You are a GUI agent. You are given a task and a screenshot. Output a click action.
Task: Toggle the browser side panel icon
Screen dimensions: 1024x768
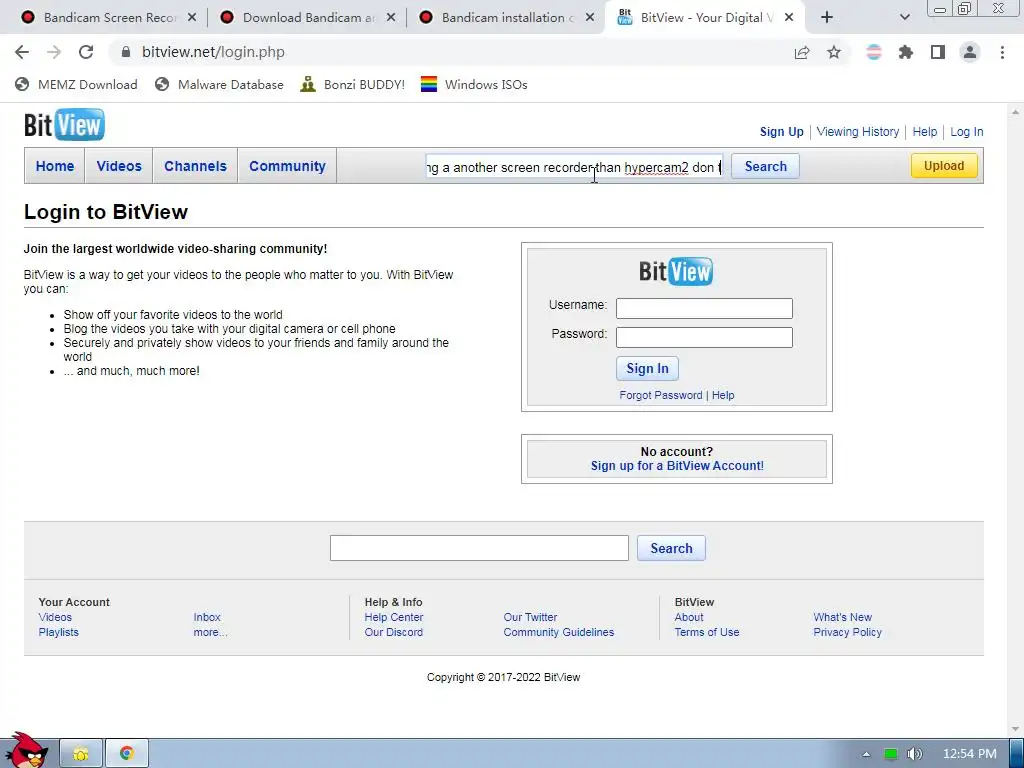click(x=938, y=52)
